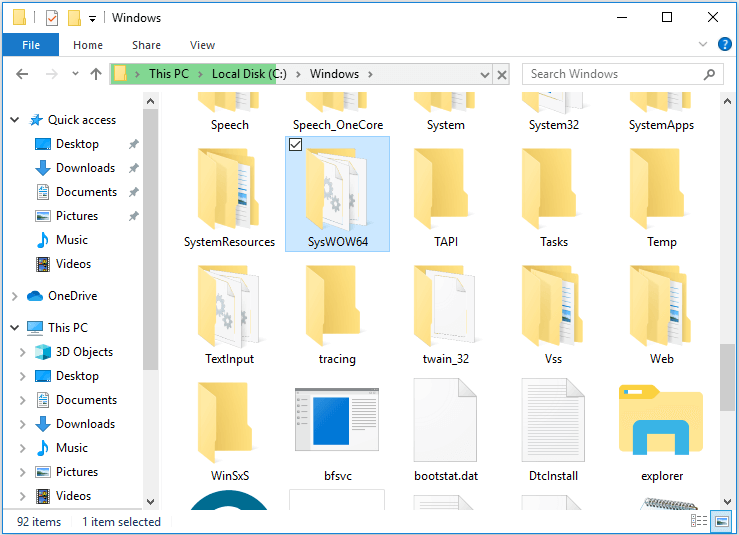Stop loading with the address bar X
Viewport: 739px width, 535px height.
502,74
